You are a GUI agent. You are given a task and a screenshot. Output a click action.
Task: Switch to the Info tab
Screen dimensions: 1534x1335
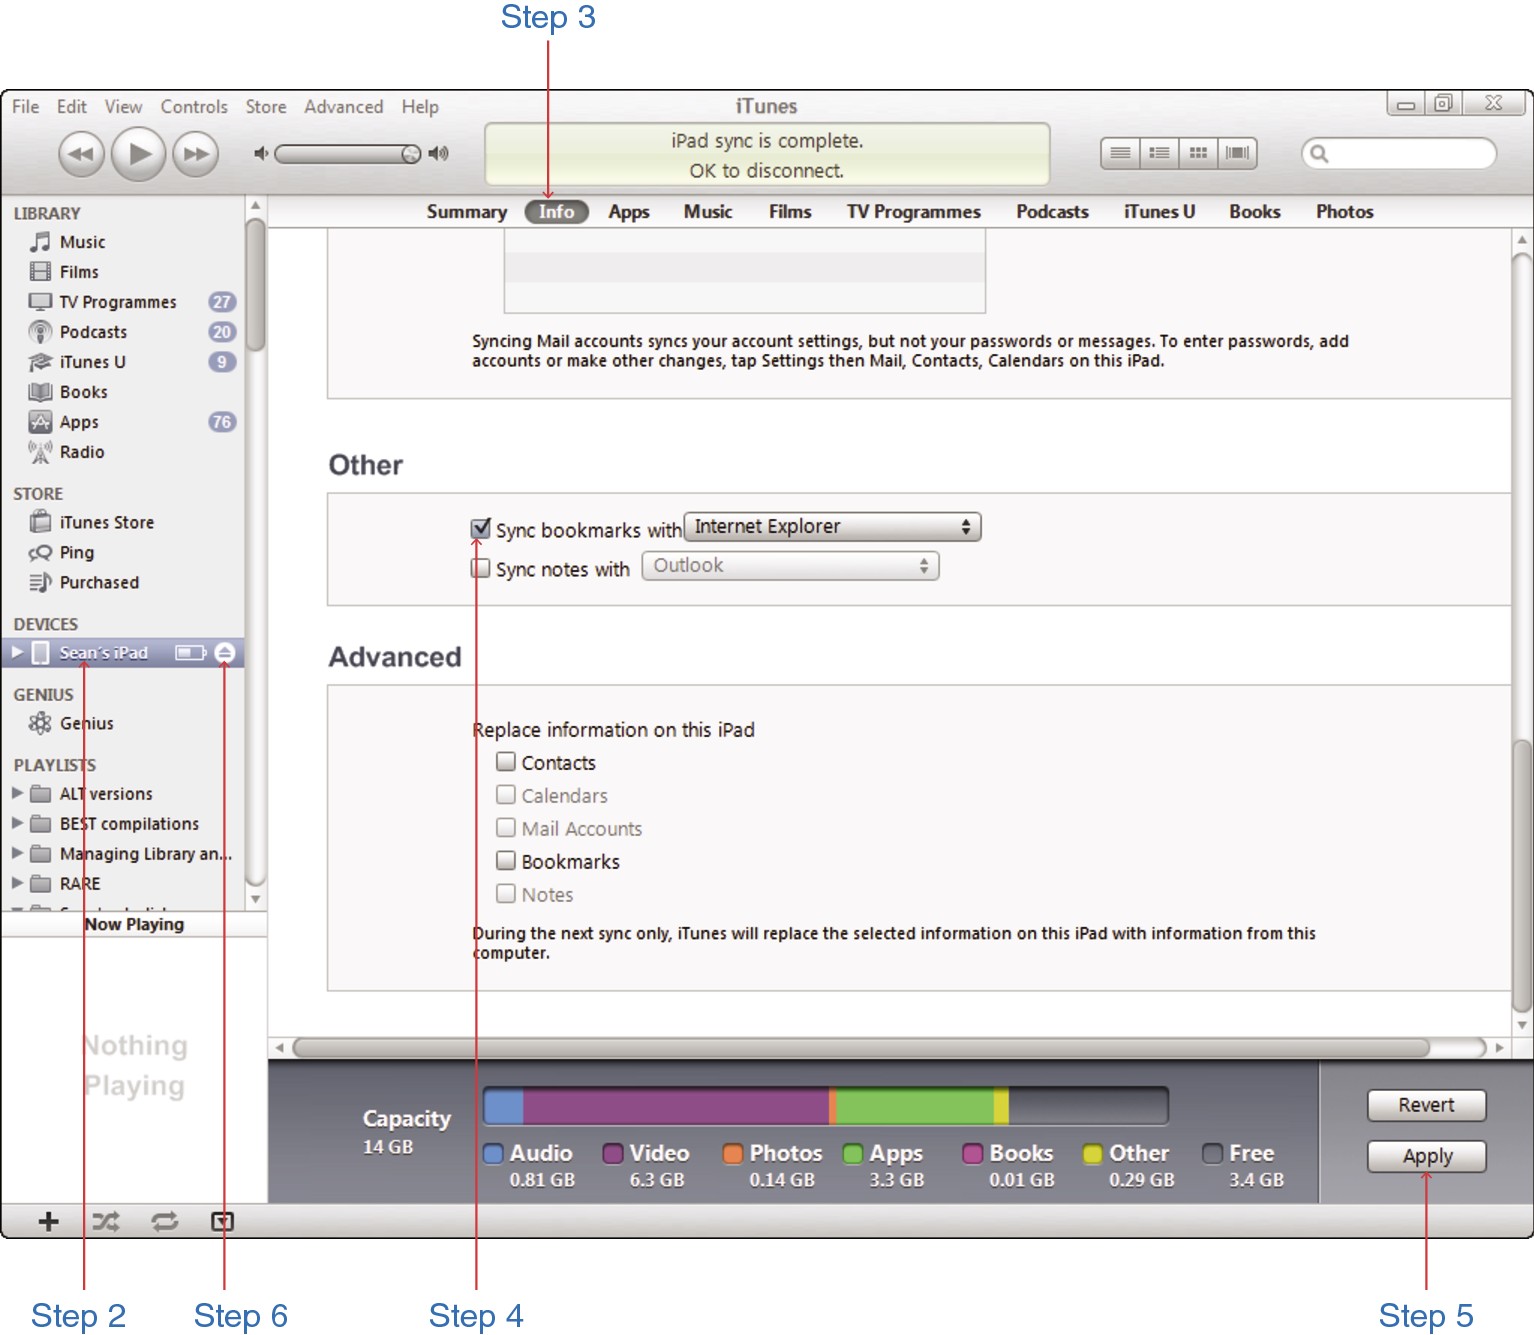556,212
